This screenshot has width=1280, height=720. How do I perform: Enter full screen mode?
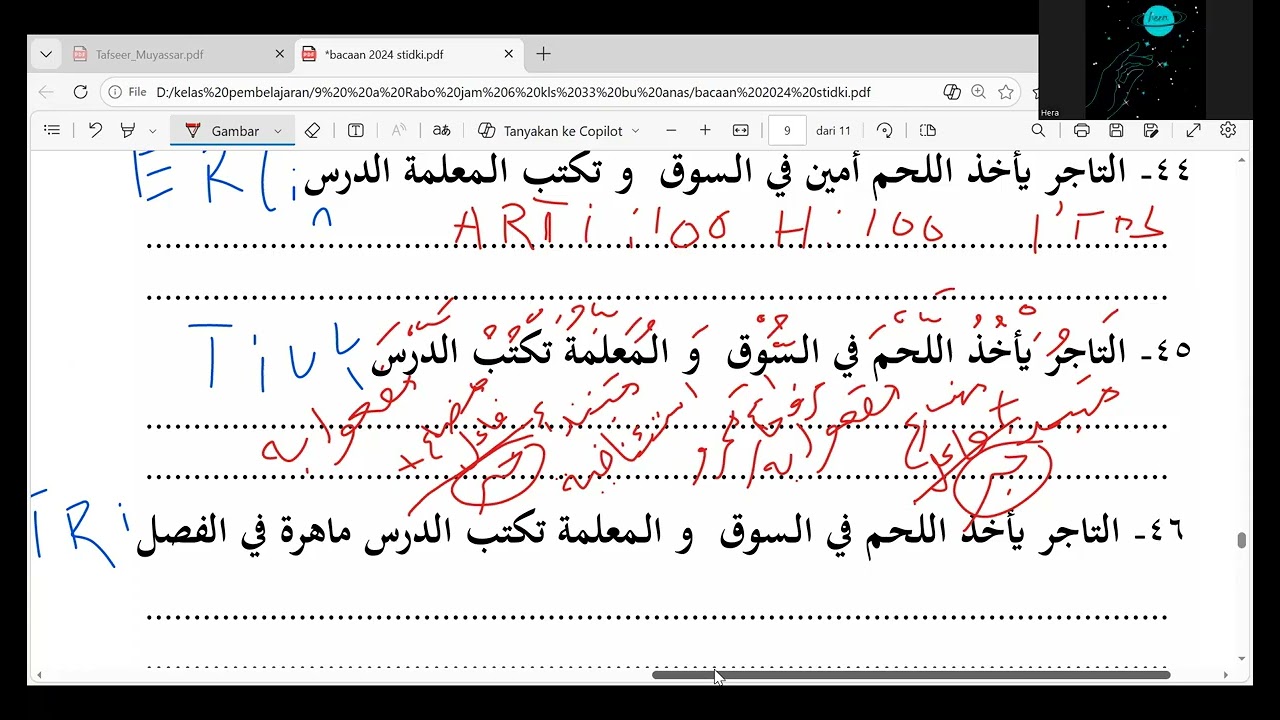click(x=1193, y=130)
